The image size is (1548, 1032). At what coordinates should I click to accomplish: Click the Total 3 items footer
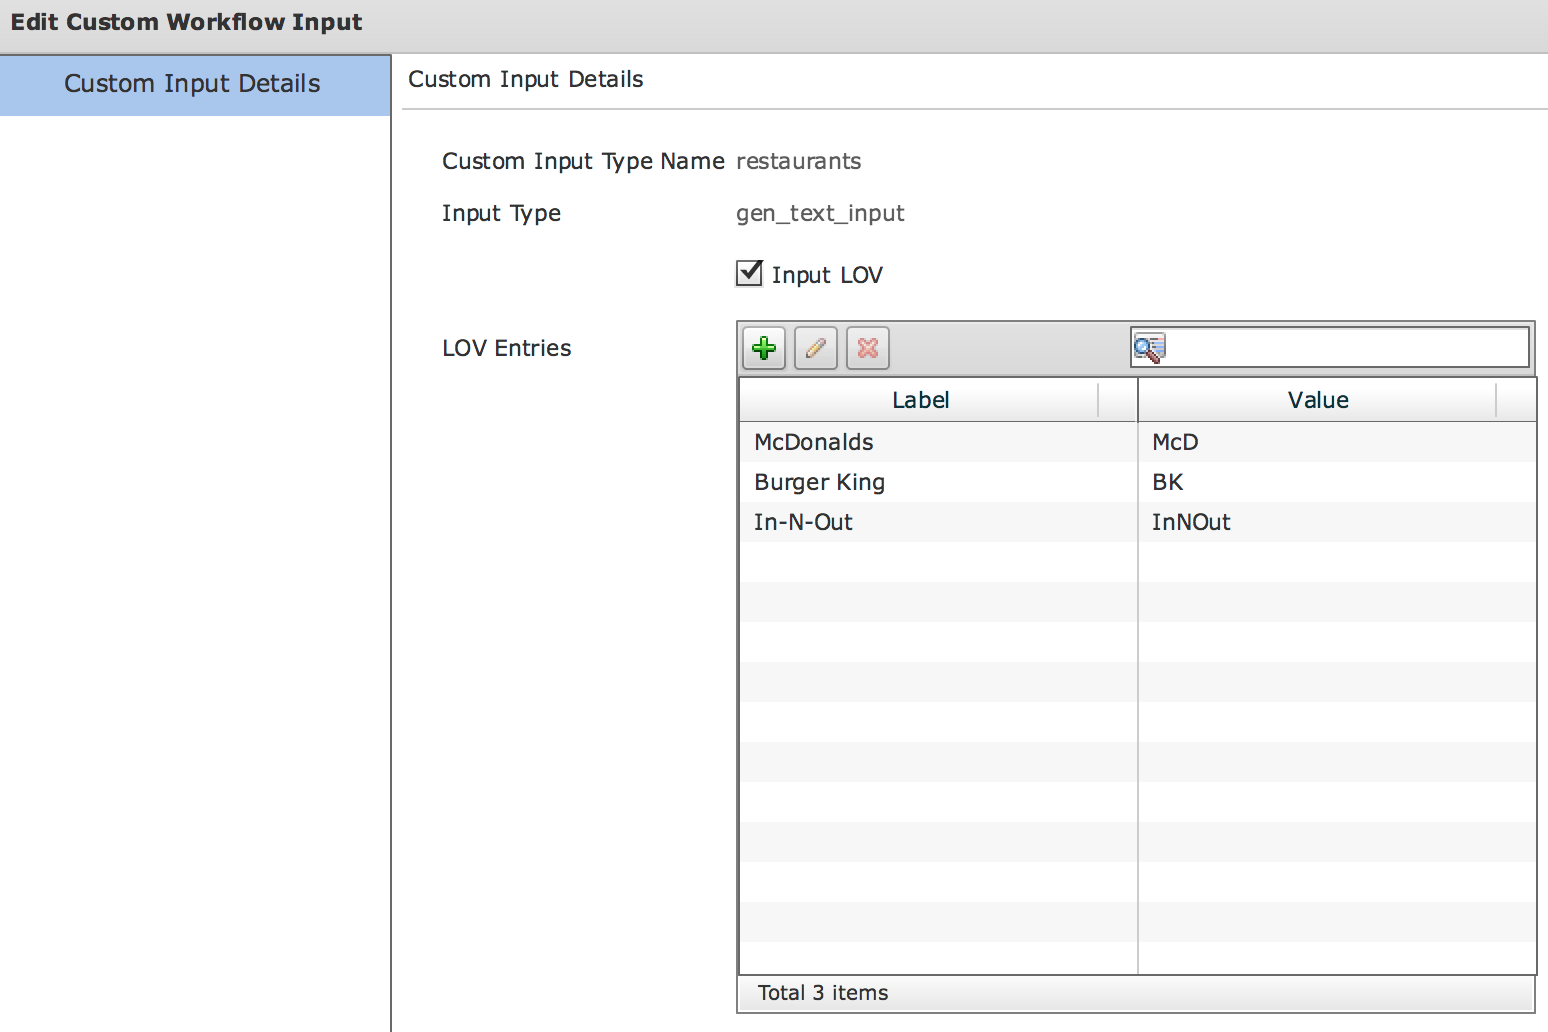tap(823, 993)
